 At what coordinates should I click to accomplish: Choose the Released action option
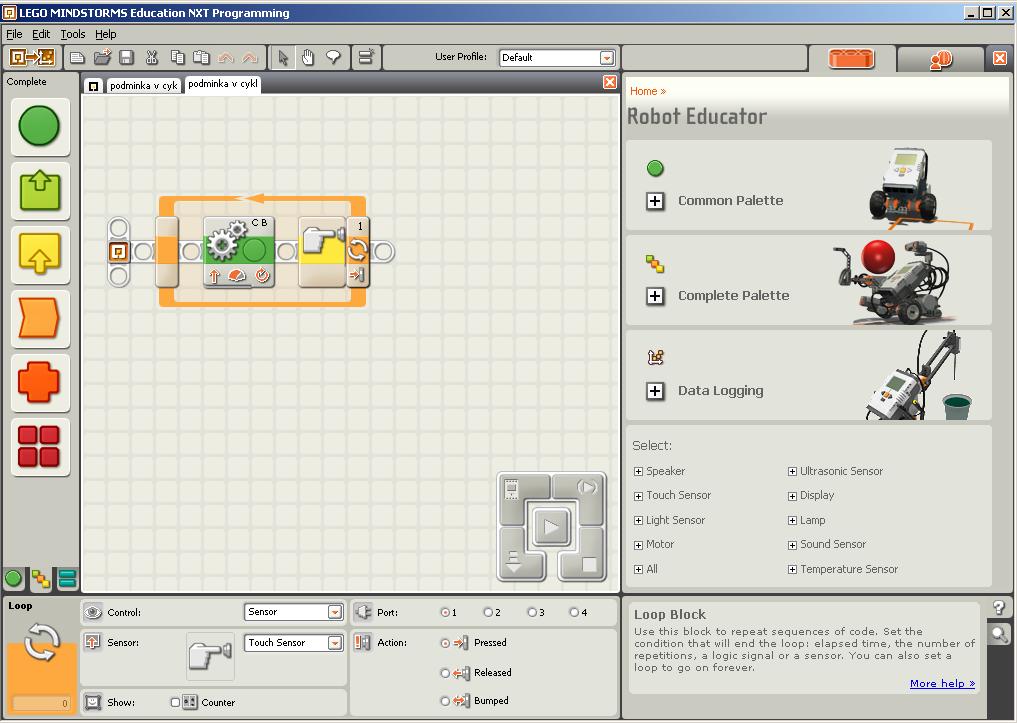pos(445,673)
